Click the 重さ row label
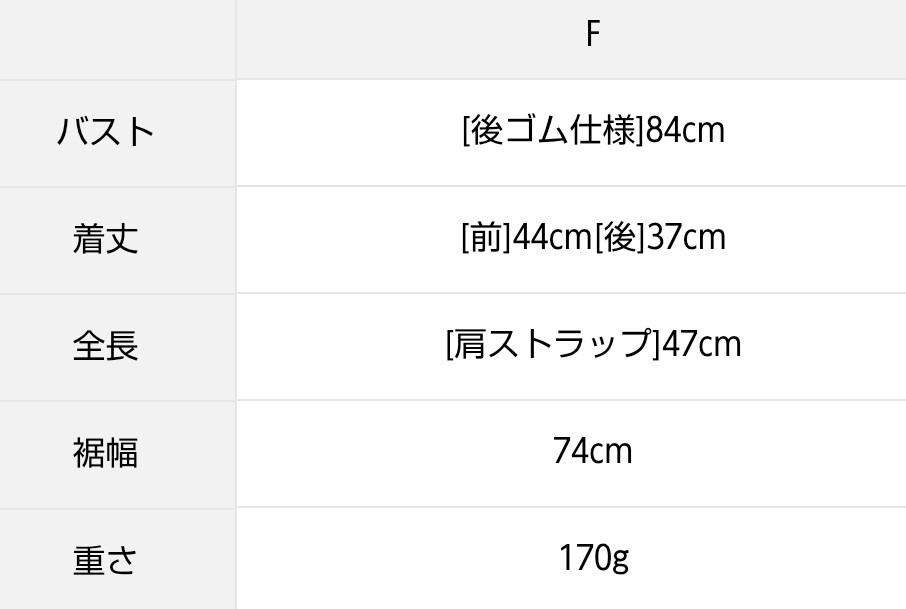Image resolution: width=906 pixels, height=609 pixels. tap(106, 560)
